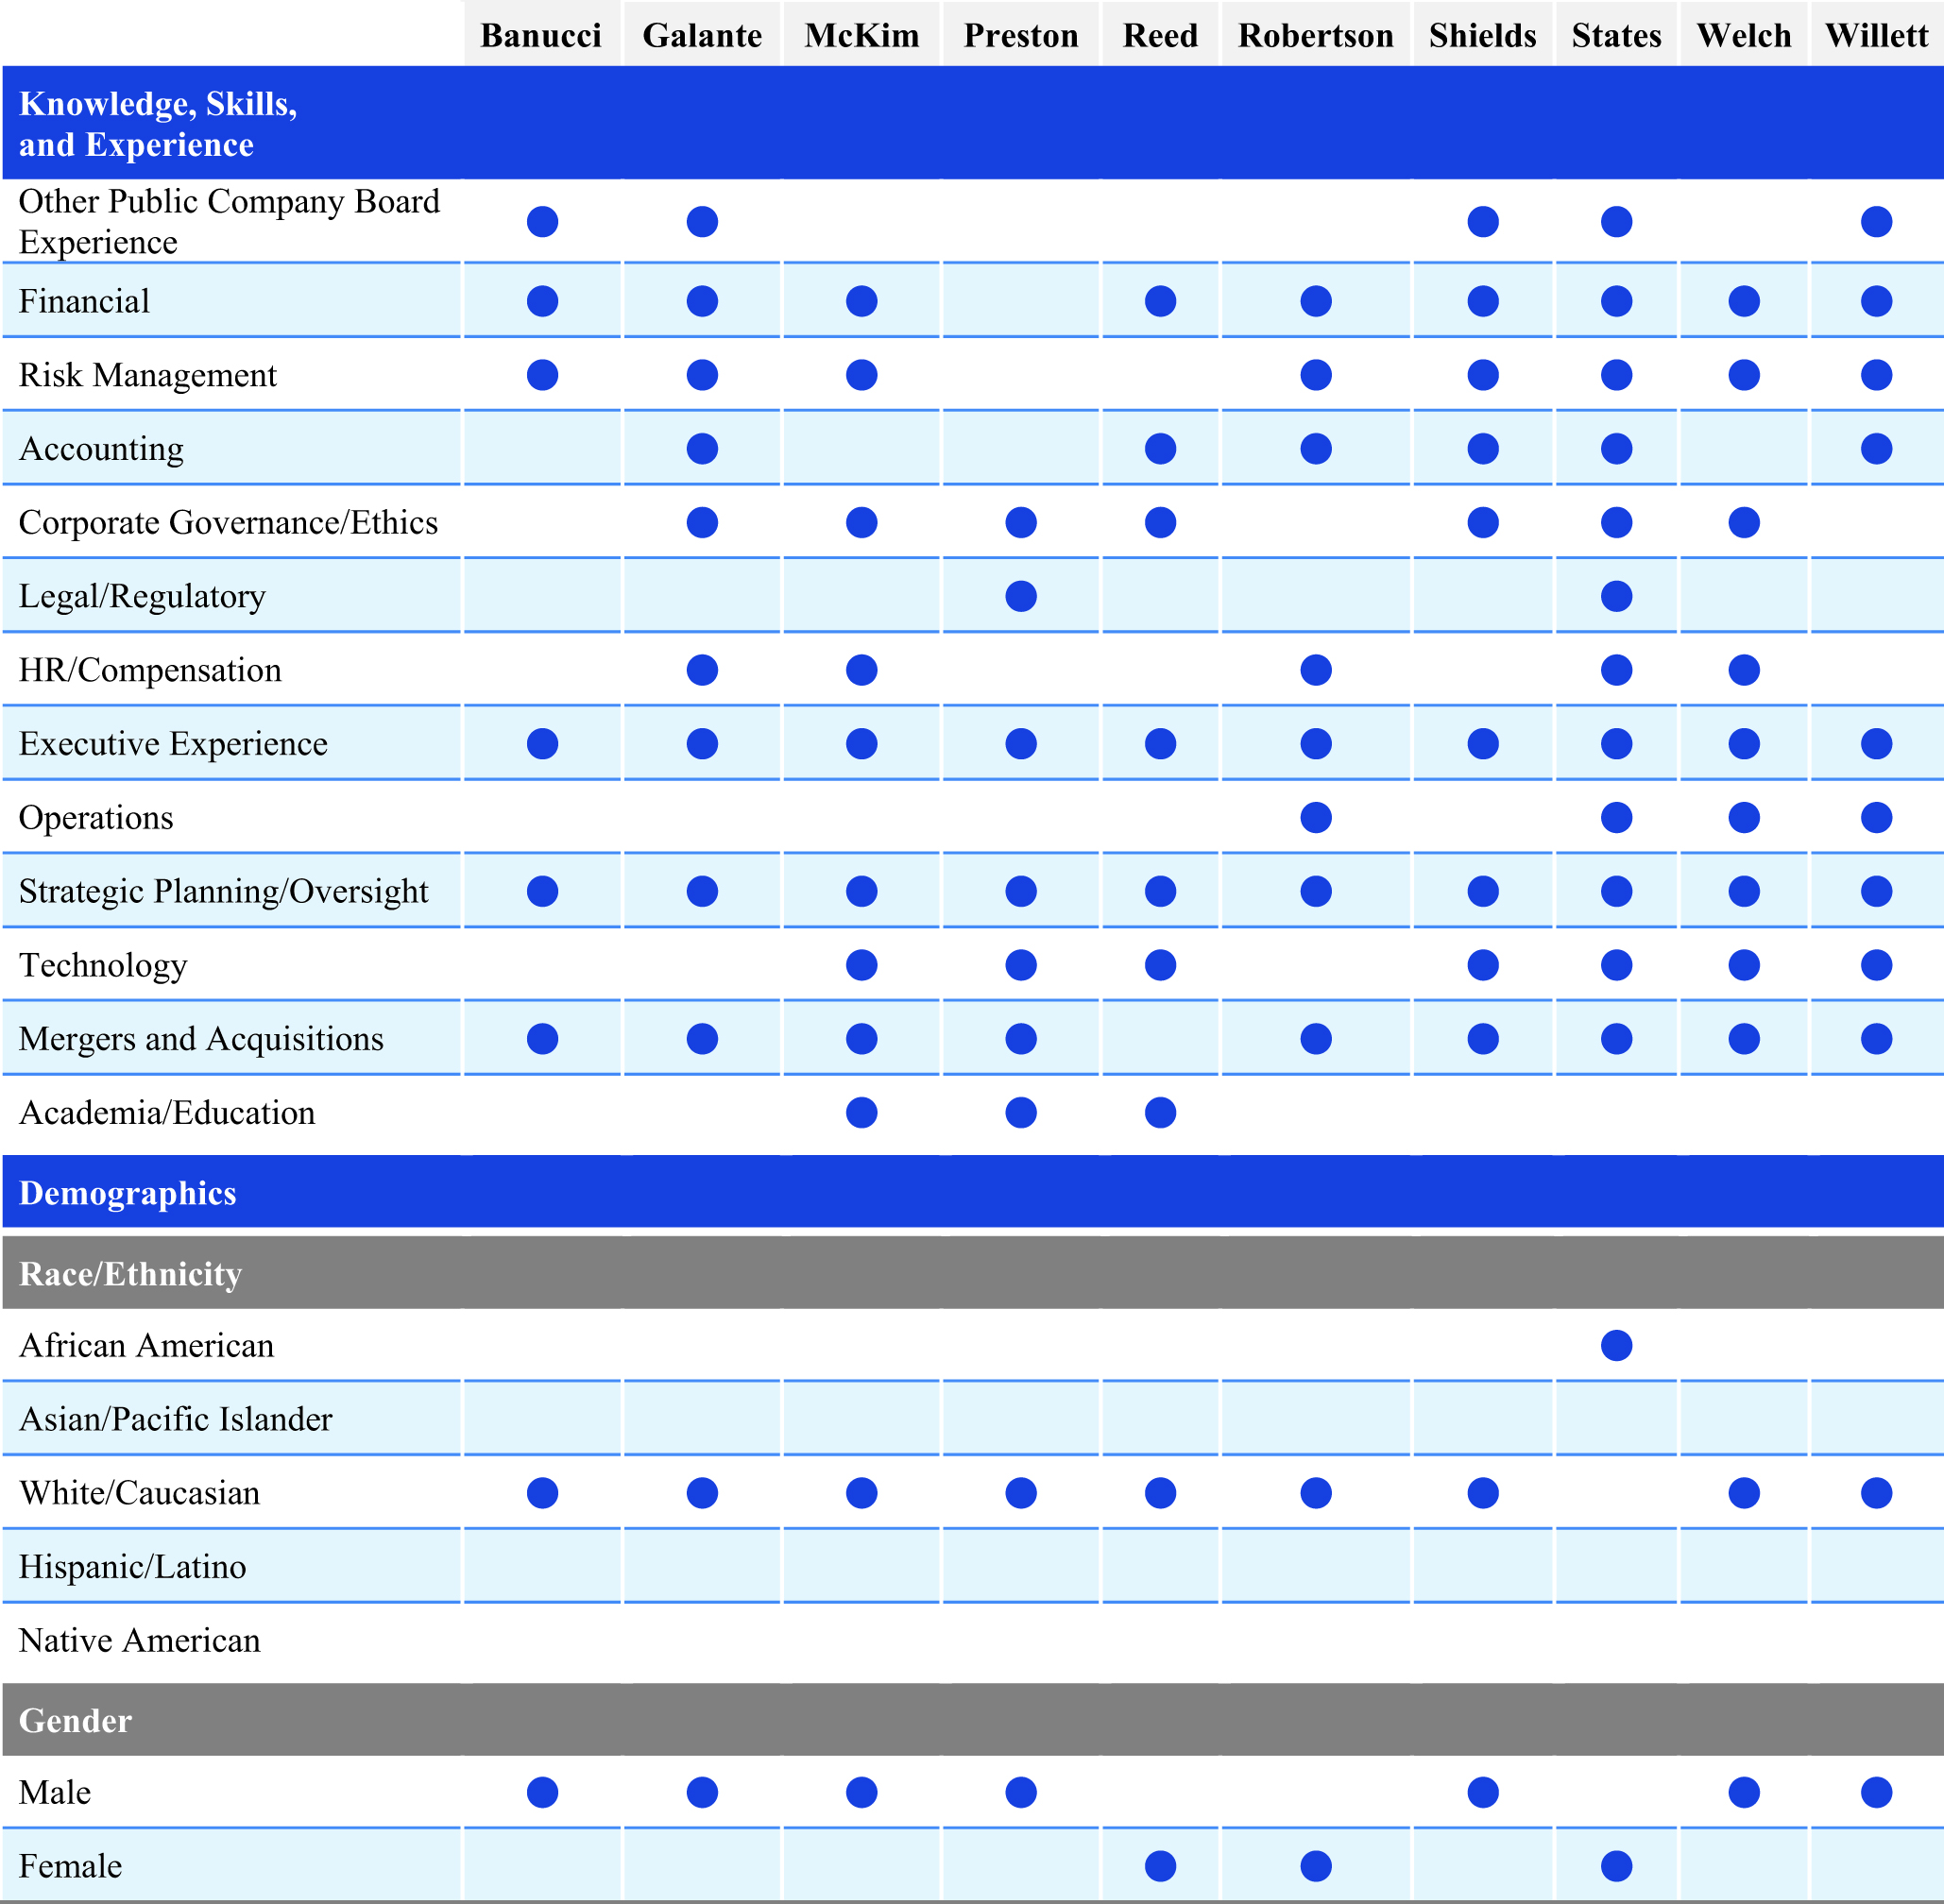Click the Knowledge, Skills, and Experience header

point(158,123)
